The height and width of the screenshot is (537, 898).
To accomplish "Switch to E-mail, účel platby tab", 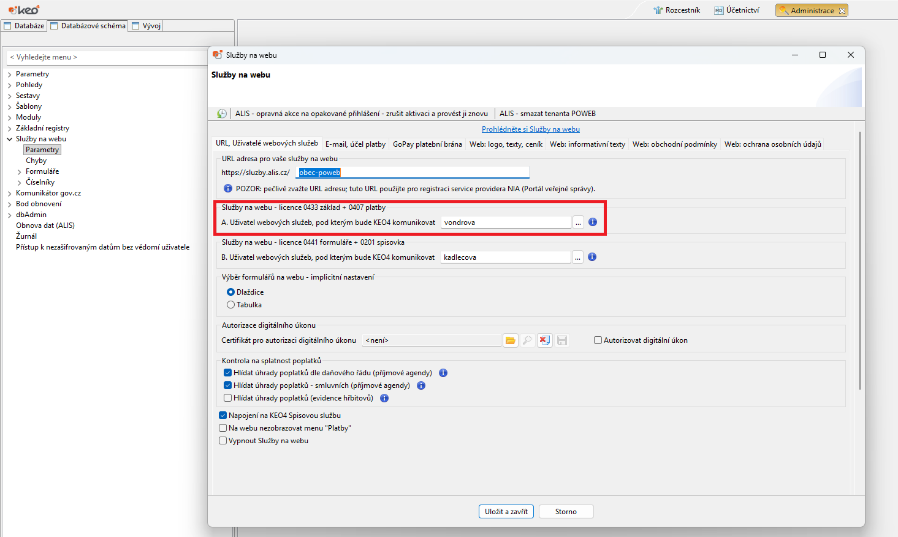I will click(x=355, y=144).
